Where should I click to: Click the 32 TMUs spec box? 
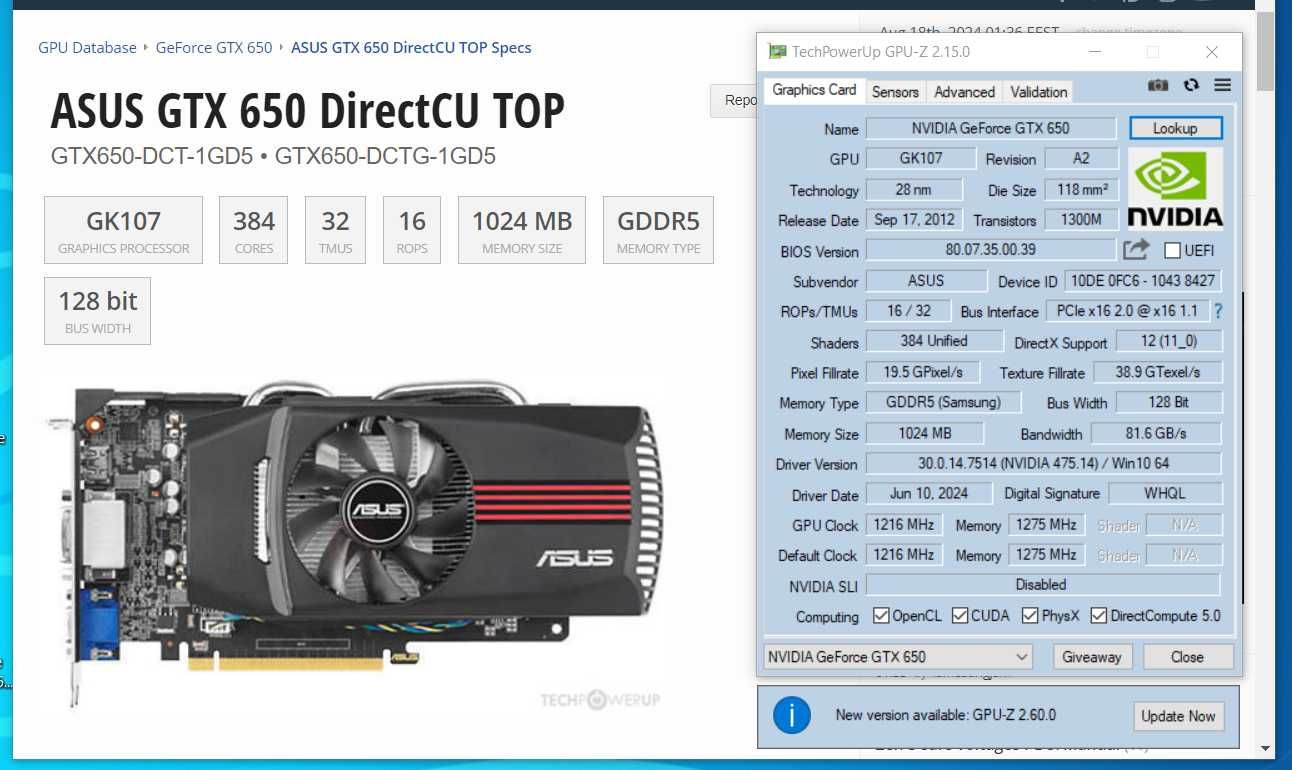click(335, 230)
